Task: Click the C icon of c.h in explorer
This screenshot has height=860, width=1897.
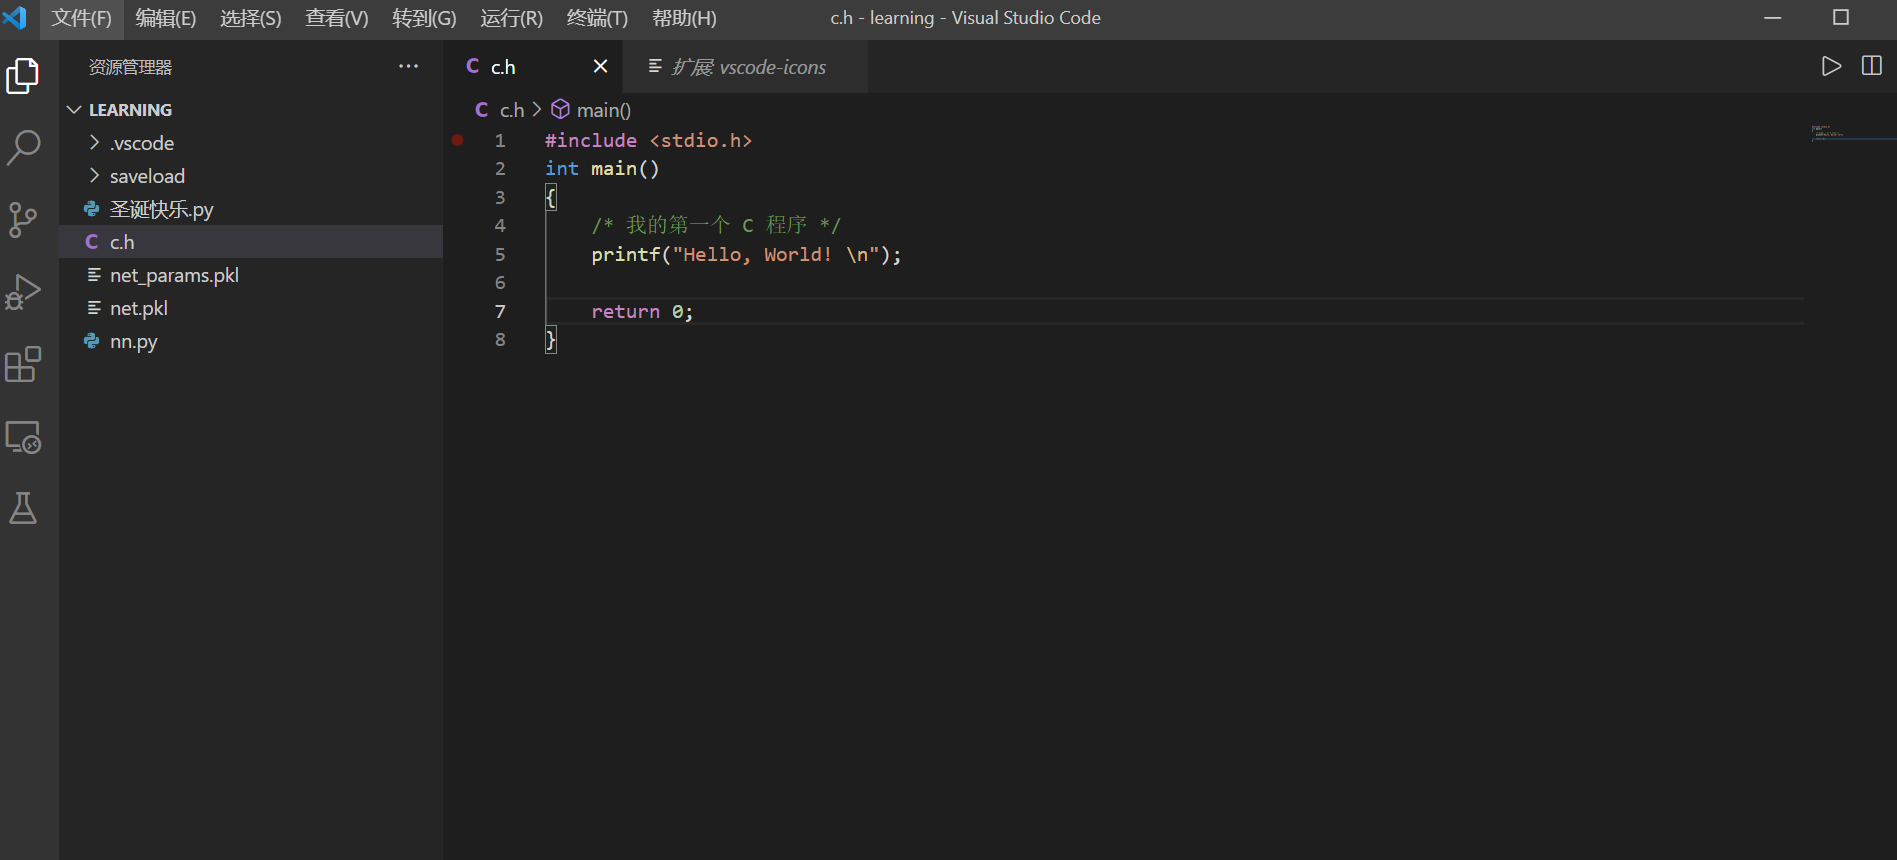Action: 92,242
